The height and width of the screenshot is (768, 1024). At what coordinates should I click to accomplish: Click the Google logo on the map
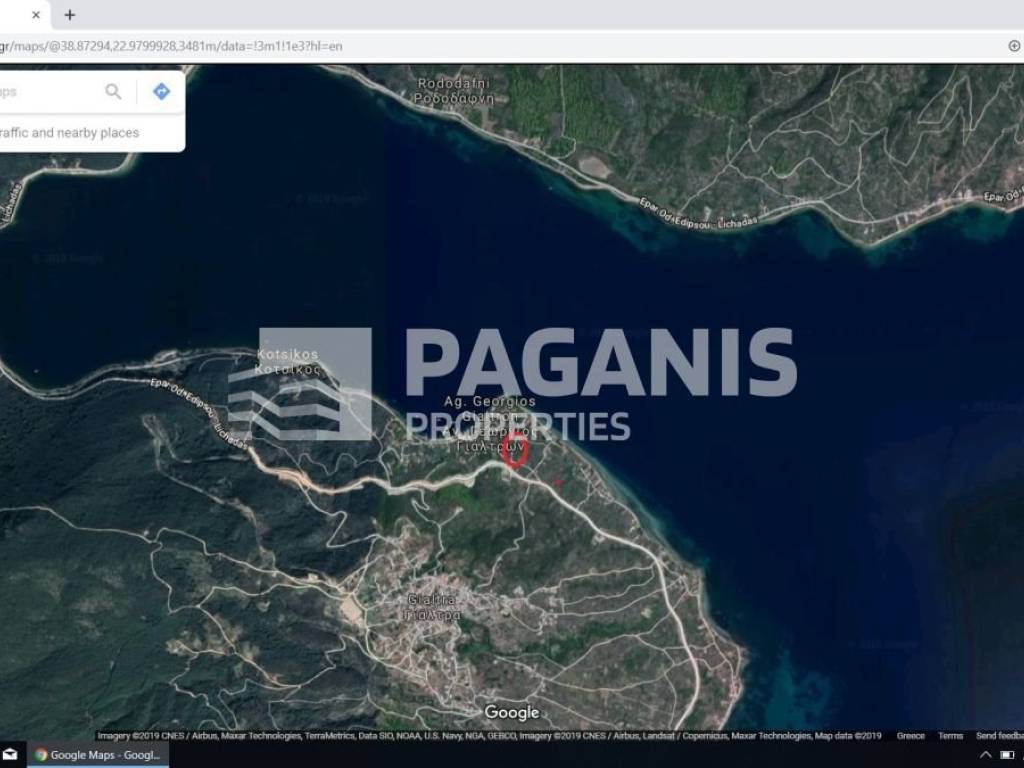[x=511, y=713]
